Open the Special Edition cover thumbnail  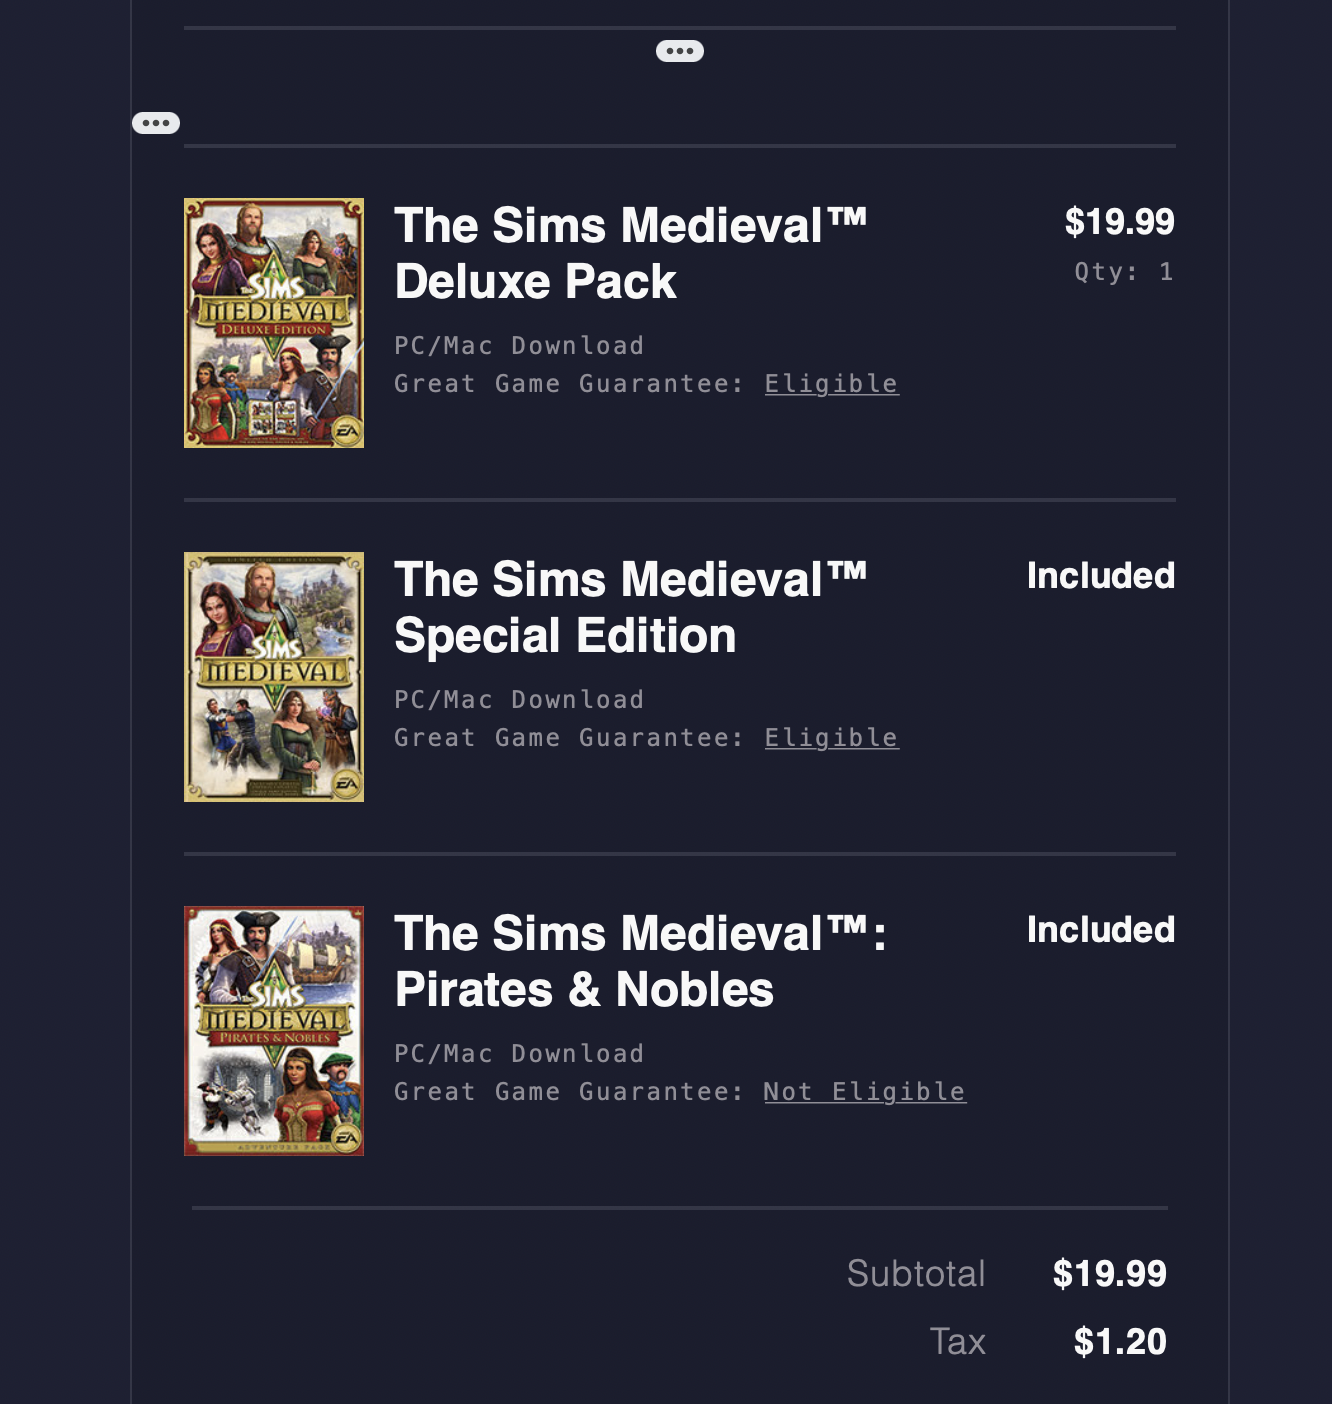[273, 677]
